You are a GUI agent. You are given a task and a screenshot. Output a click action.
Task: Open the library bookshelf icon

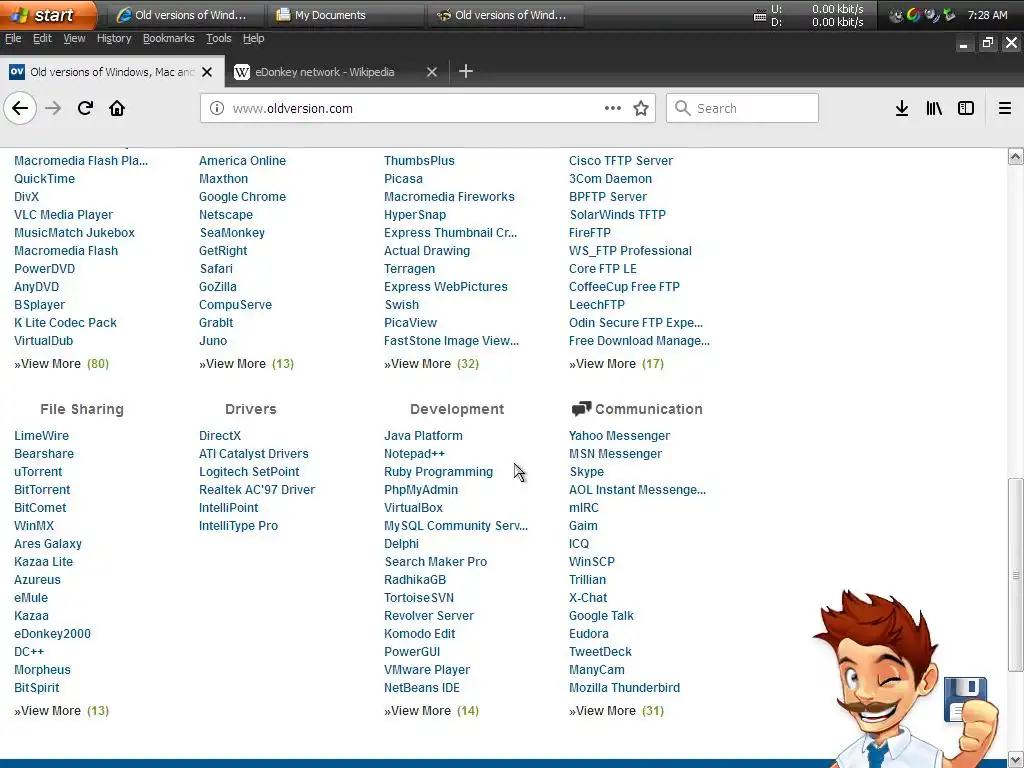934,108
